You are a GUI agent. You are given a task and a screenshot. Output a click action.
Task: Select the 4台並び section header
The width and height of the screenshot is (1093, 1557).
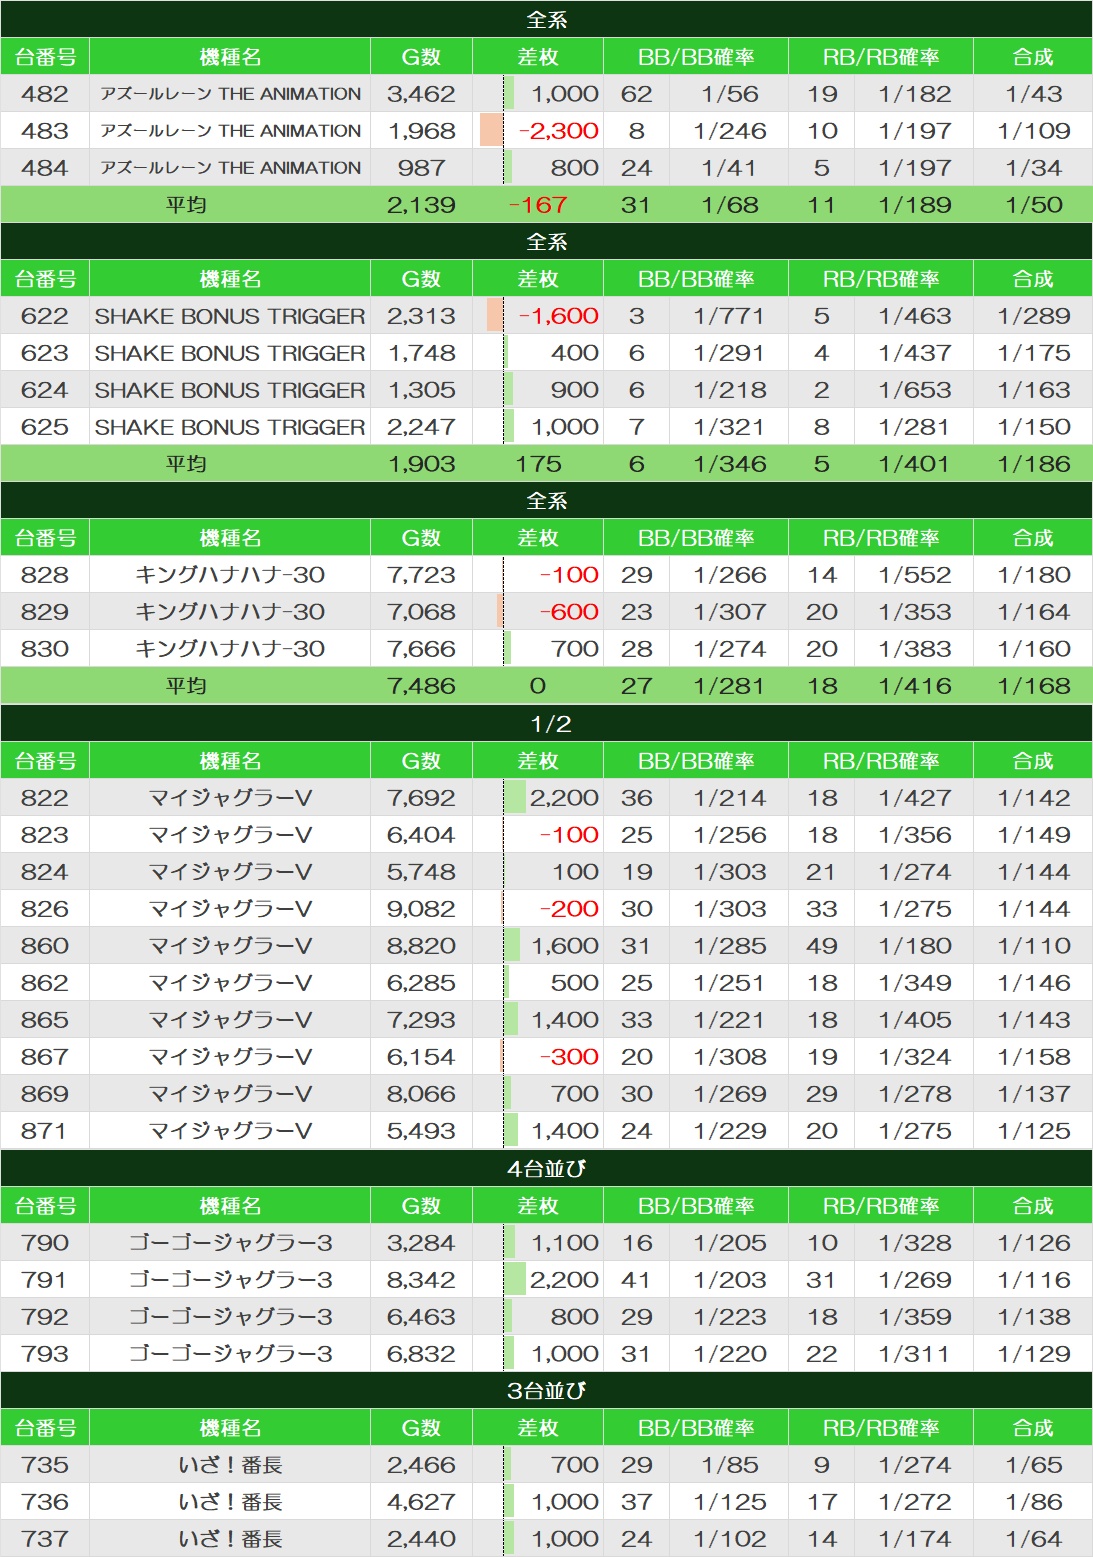[x=546, y=1168]
